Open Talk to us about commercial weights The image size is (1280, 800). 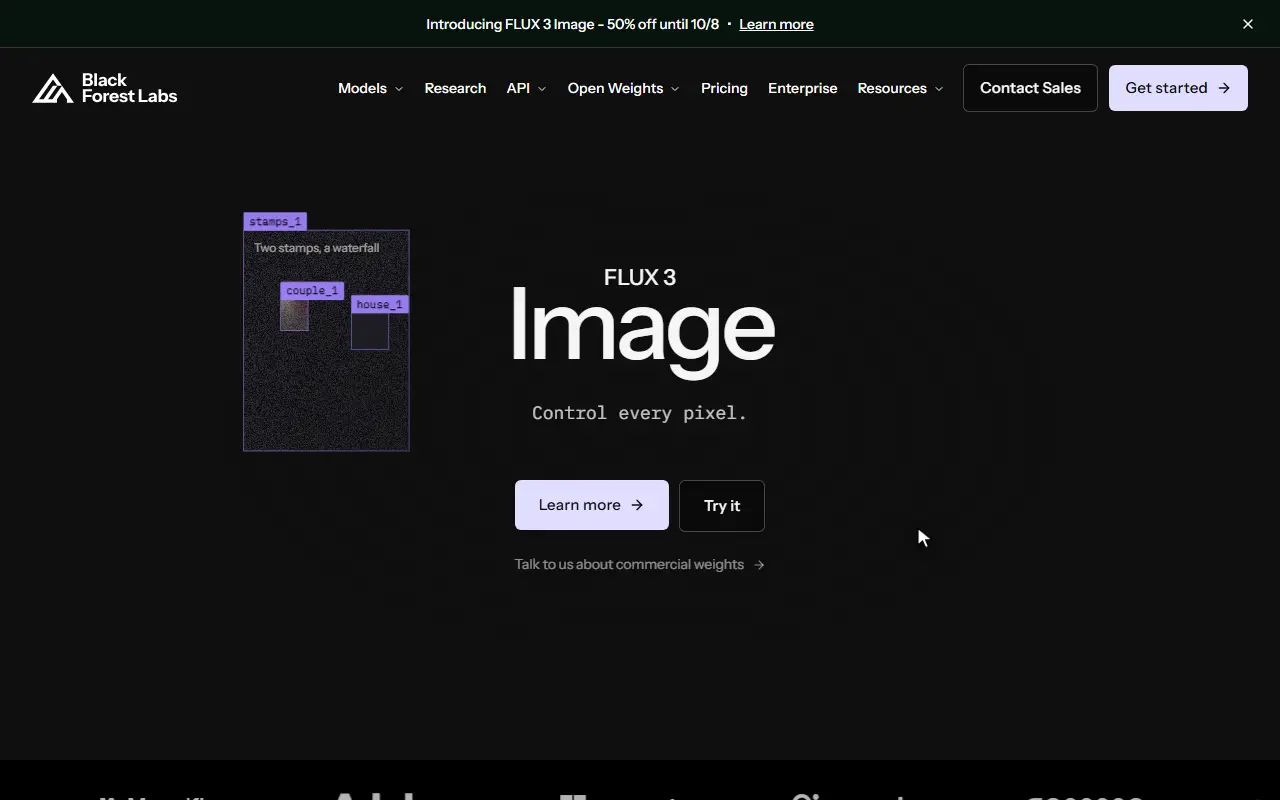tap(640, 564)
